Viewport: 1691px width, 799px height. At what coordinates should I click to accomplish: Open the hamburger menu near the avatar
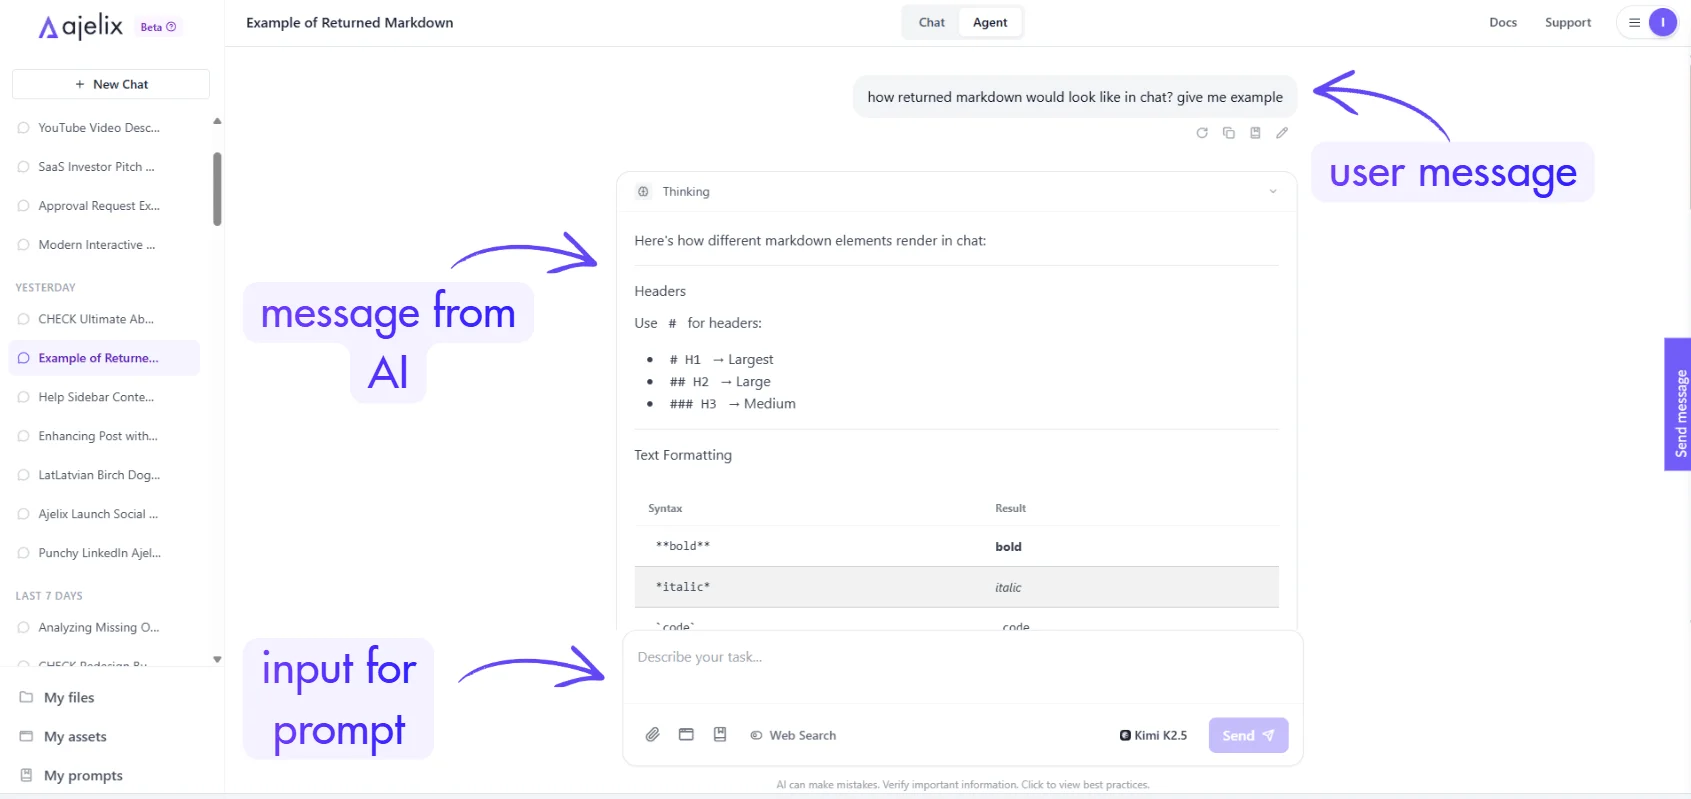(1634, 23)
